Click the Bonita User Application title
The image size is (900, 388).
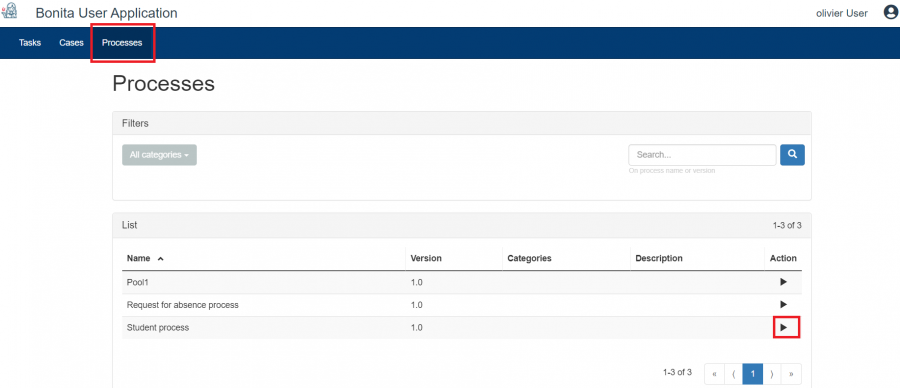point(107,13)
